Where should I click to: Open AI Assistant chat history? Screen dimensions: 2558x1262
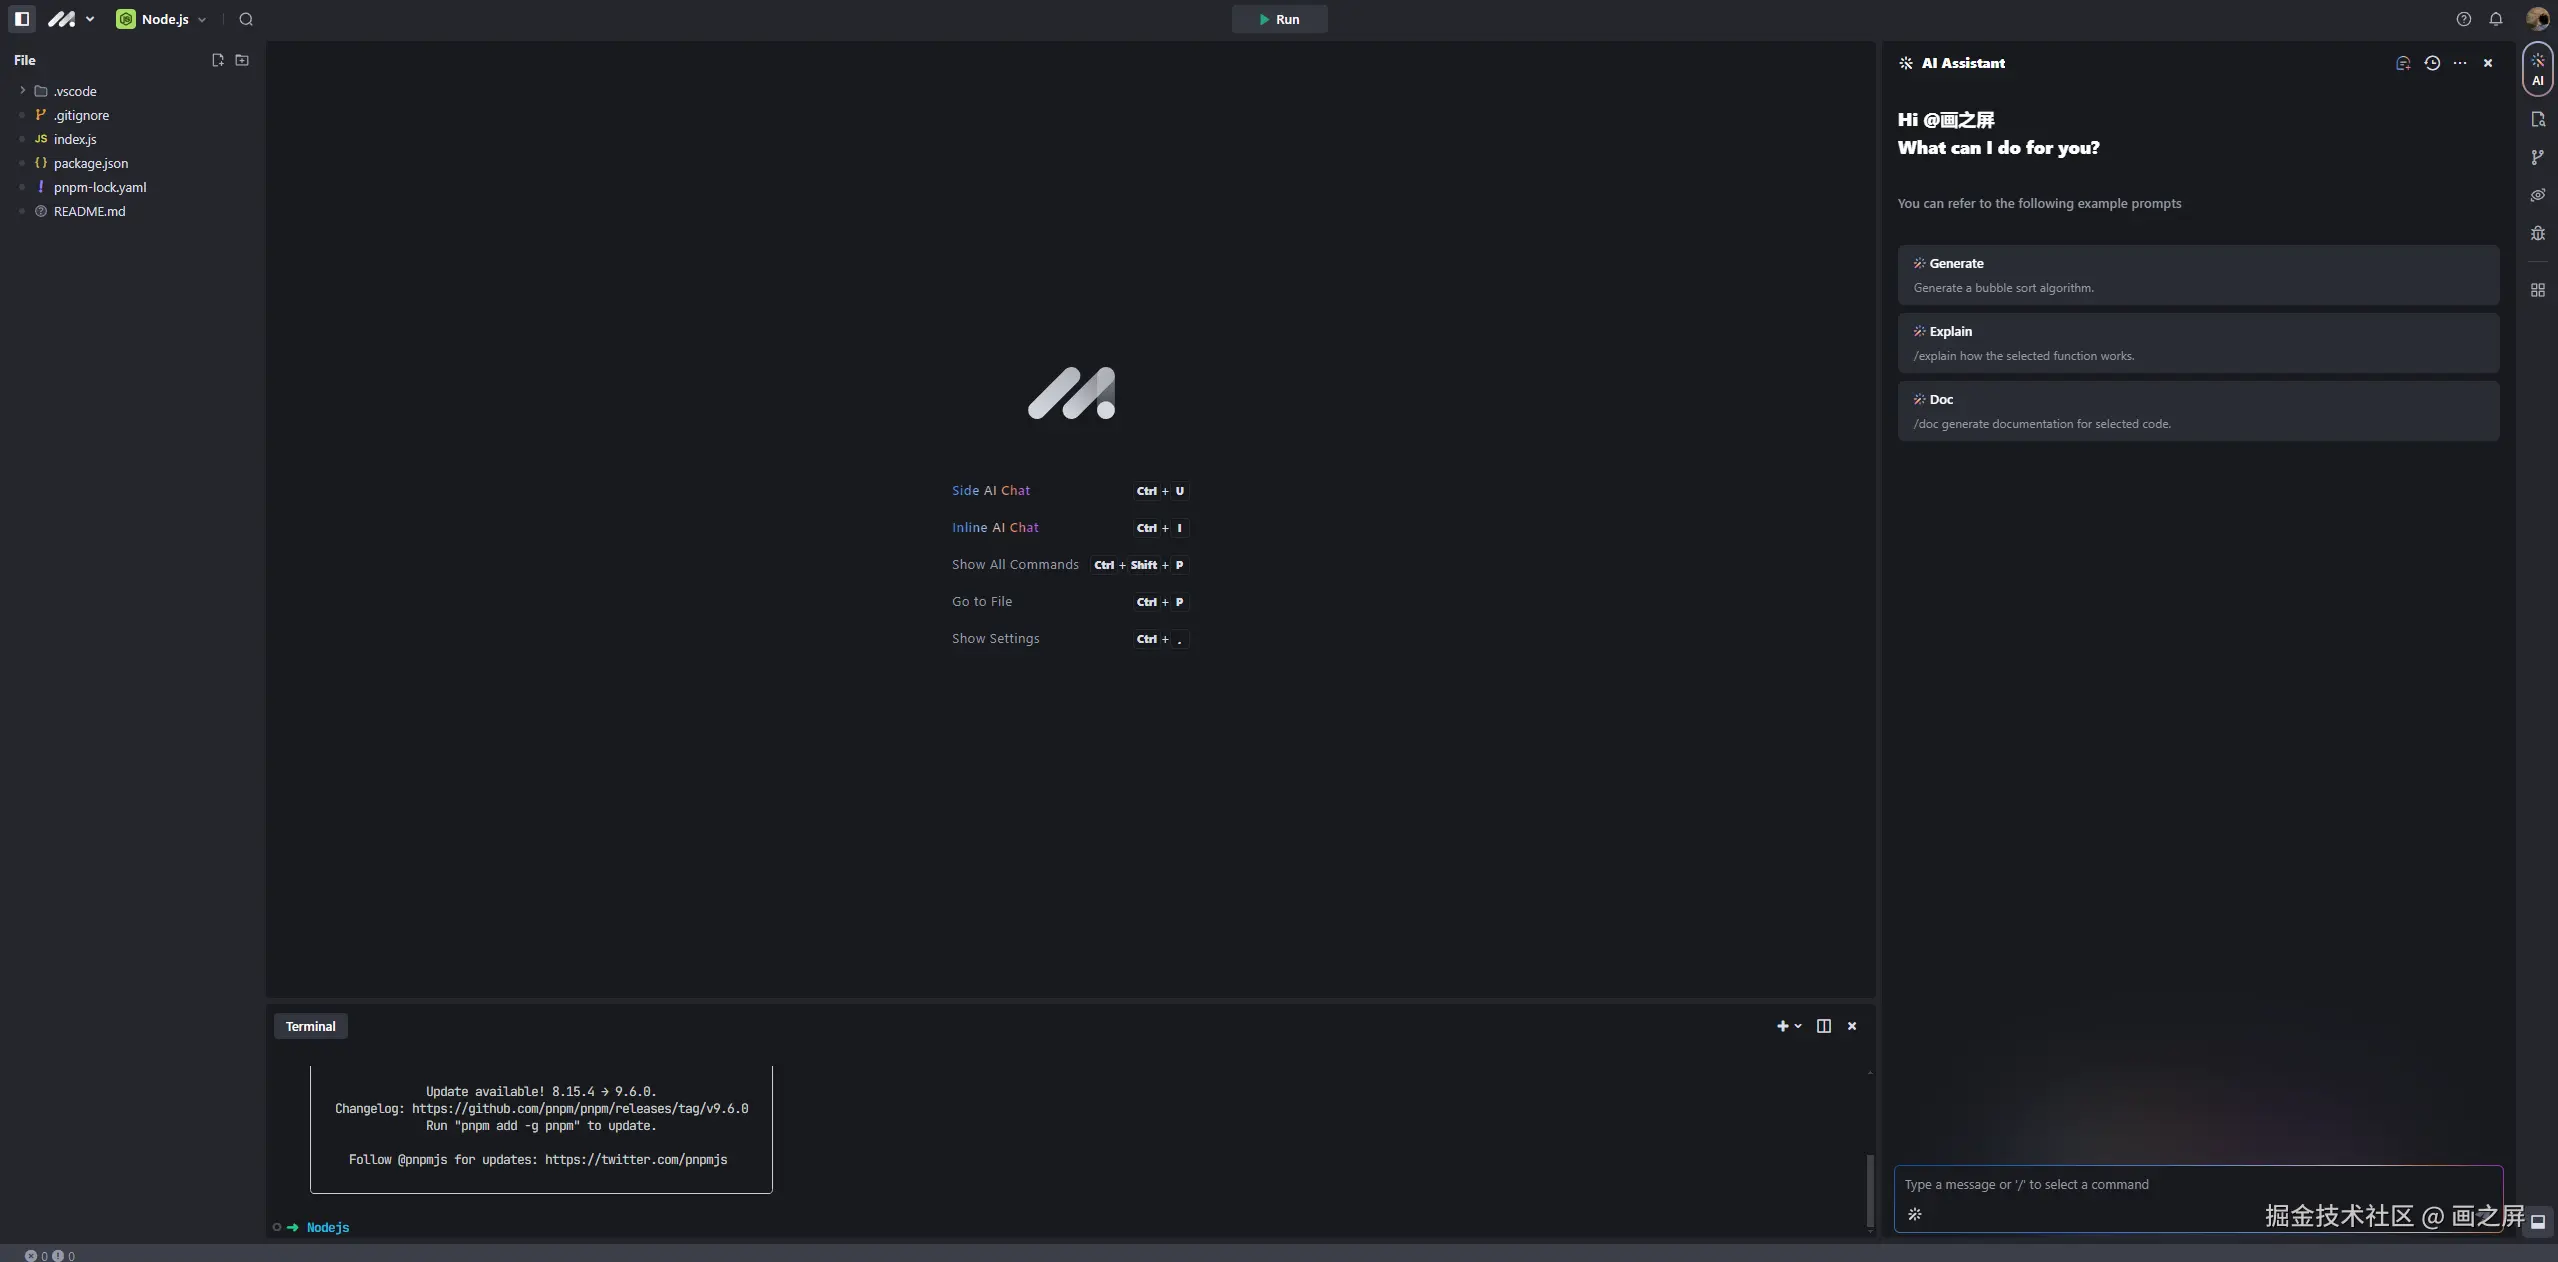tap(2432, 63)
